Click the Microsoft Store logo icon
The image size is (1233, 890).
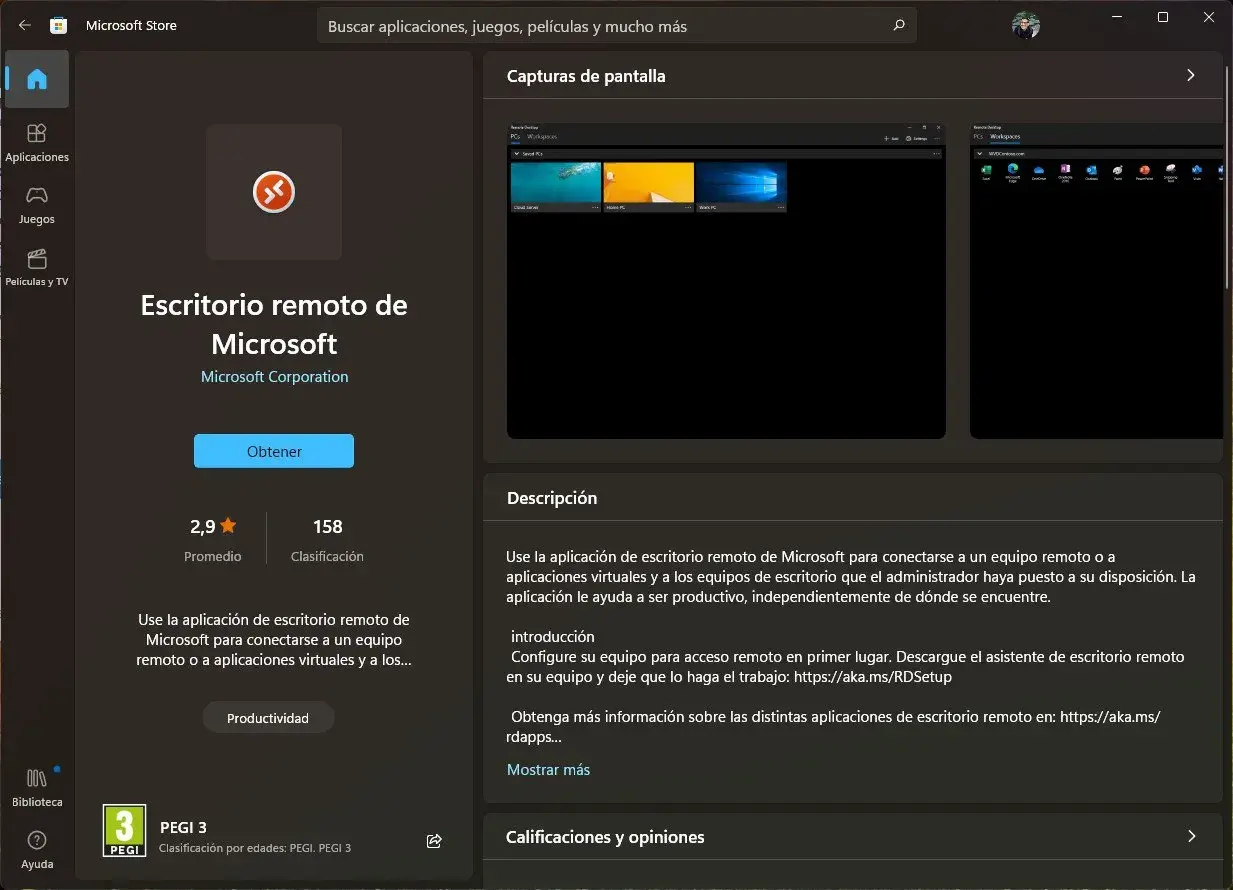click(59, 26)
